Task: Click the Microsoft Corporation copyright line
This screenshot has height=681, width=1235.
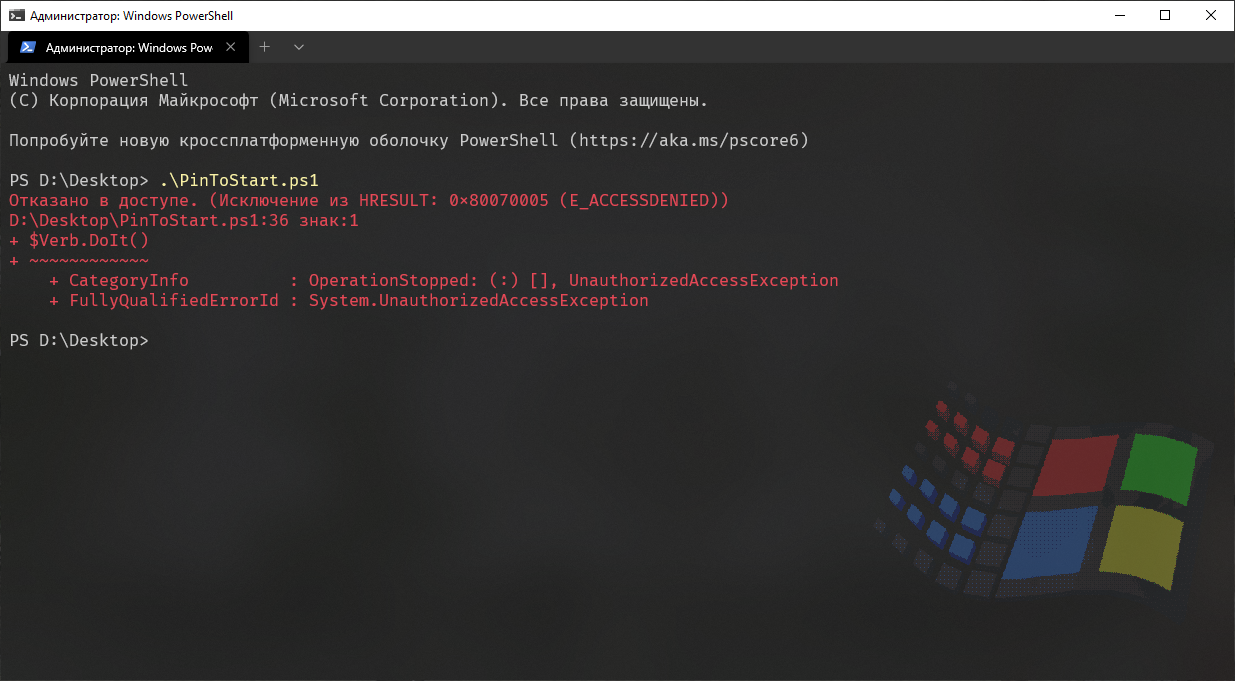Action: [x=359, y=101]
